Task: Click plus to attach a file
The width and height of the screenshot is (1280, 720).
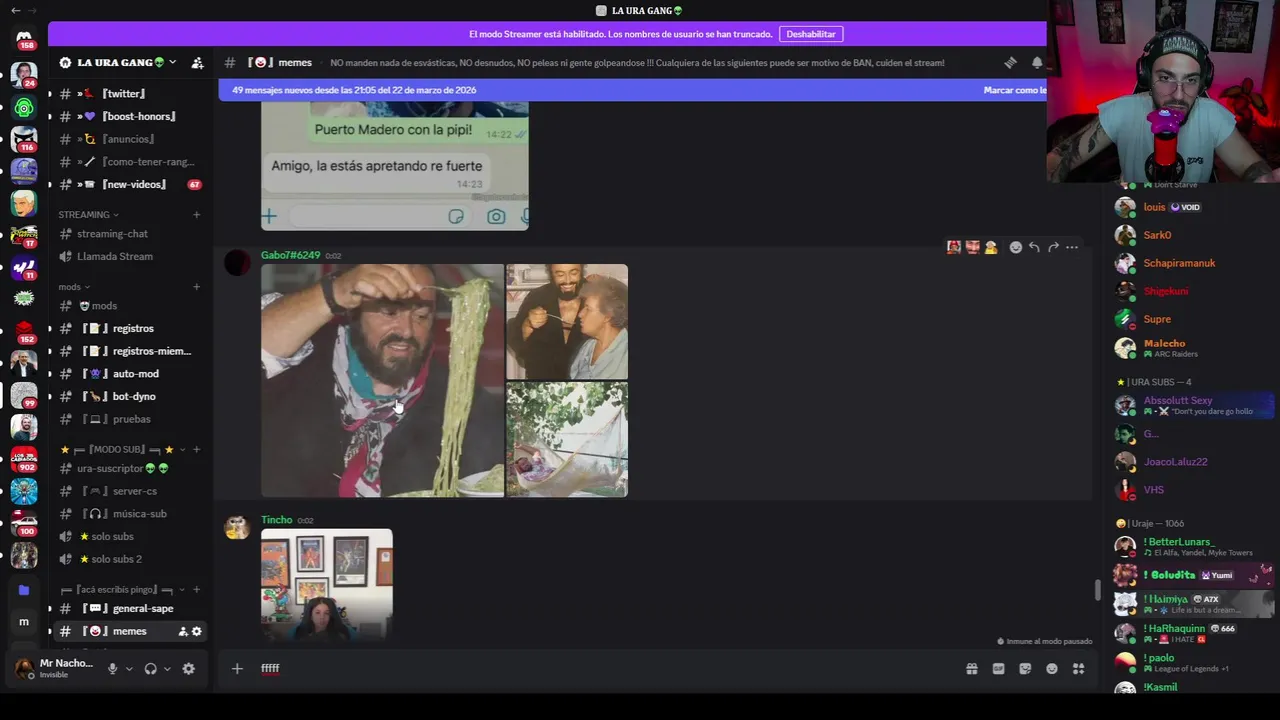Action: [237, 669]
